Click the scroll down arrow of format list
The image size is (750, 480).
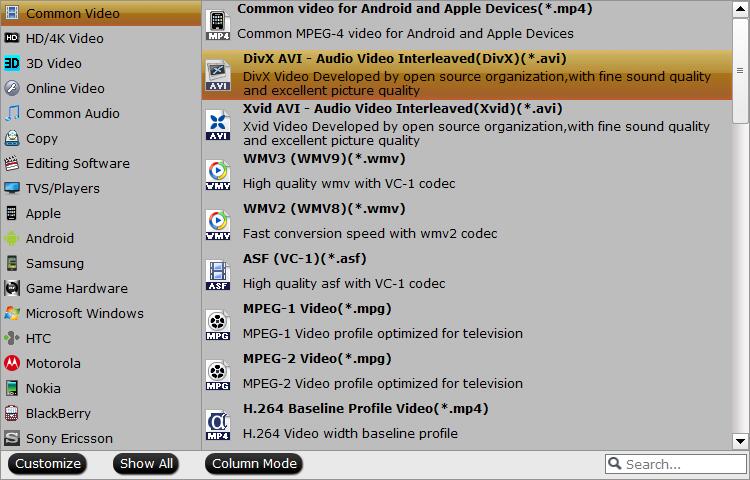[x=741, y=440]
